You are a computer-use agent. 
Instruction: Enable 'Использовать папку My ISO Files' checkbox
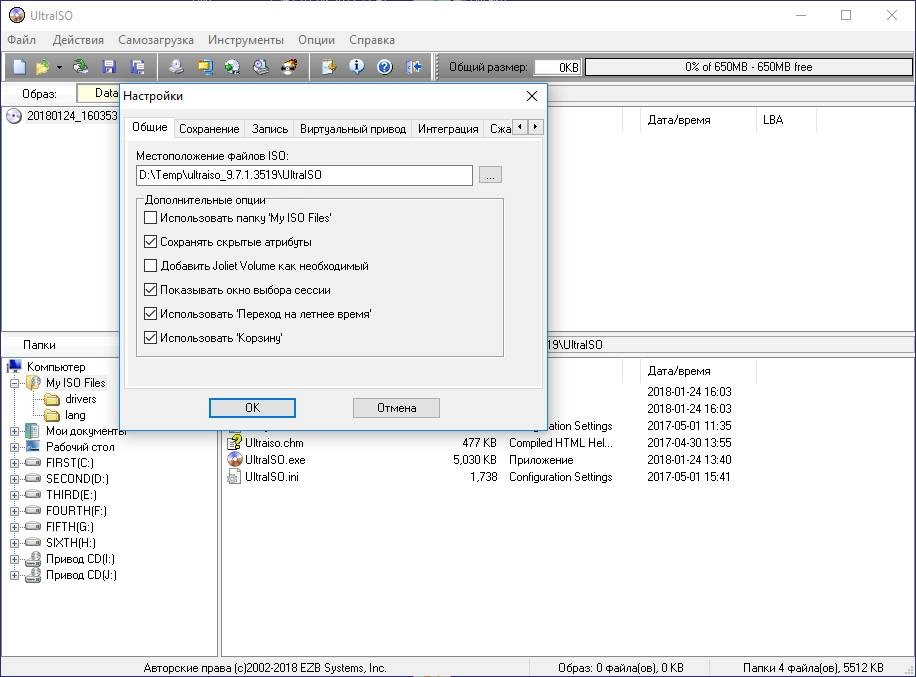(150, 218)
